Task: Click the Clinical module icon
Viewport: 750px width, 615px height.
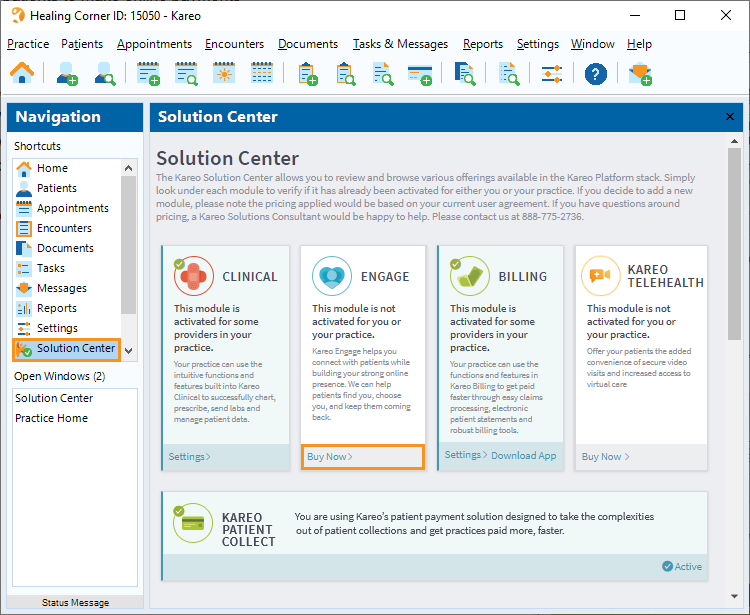Action: pos(194,276)
